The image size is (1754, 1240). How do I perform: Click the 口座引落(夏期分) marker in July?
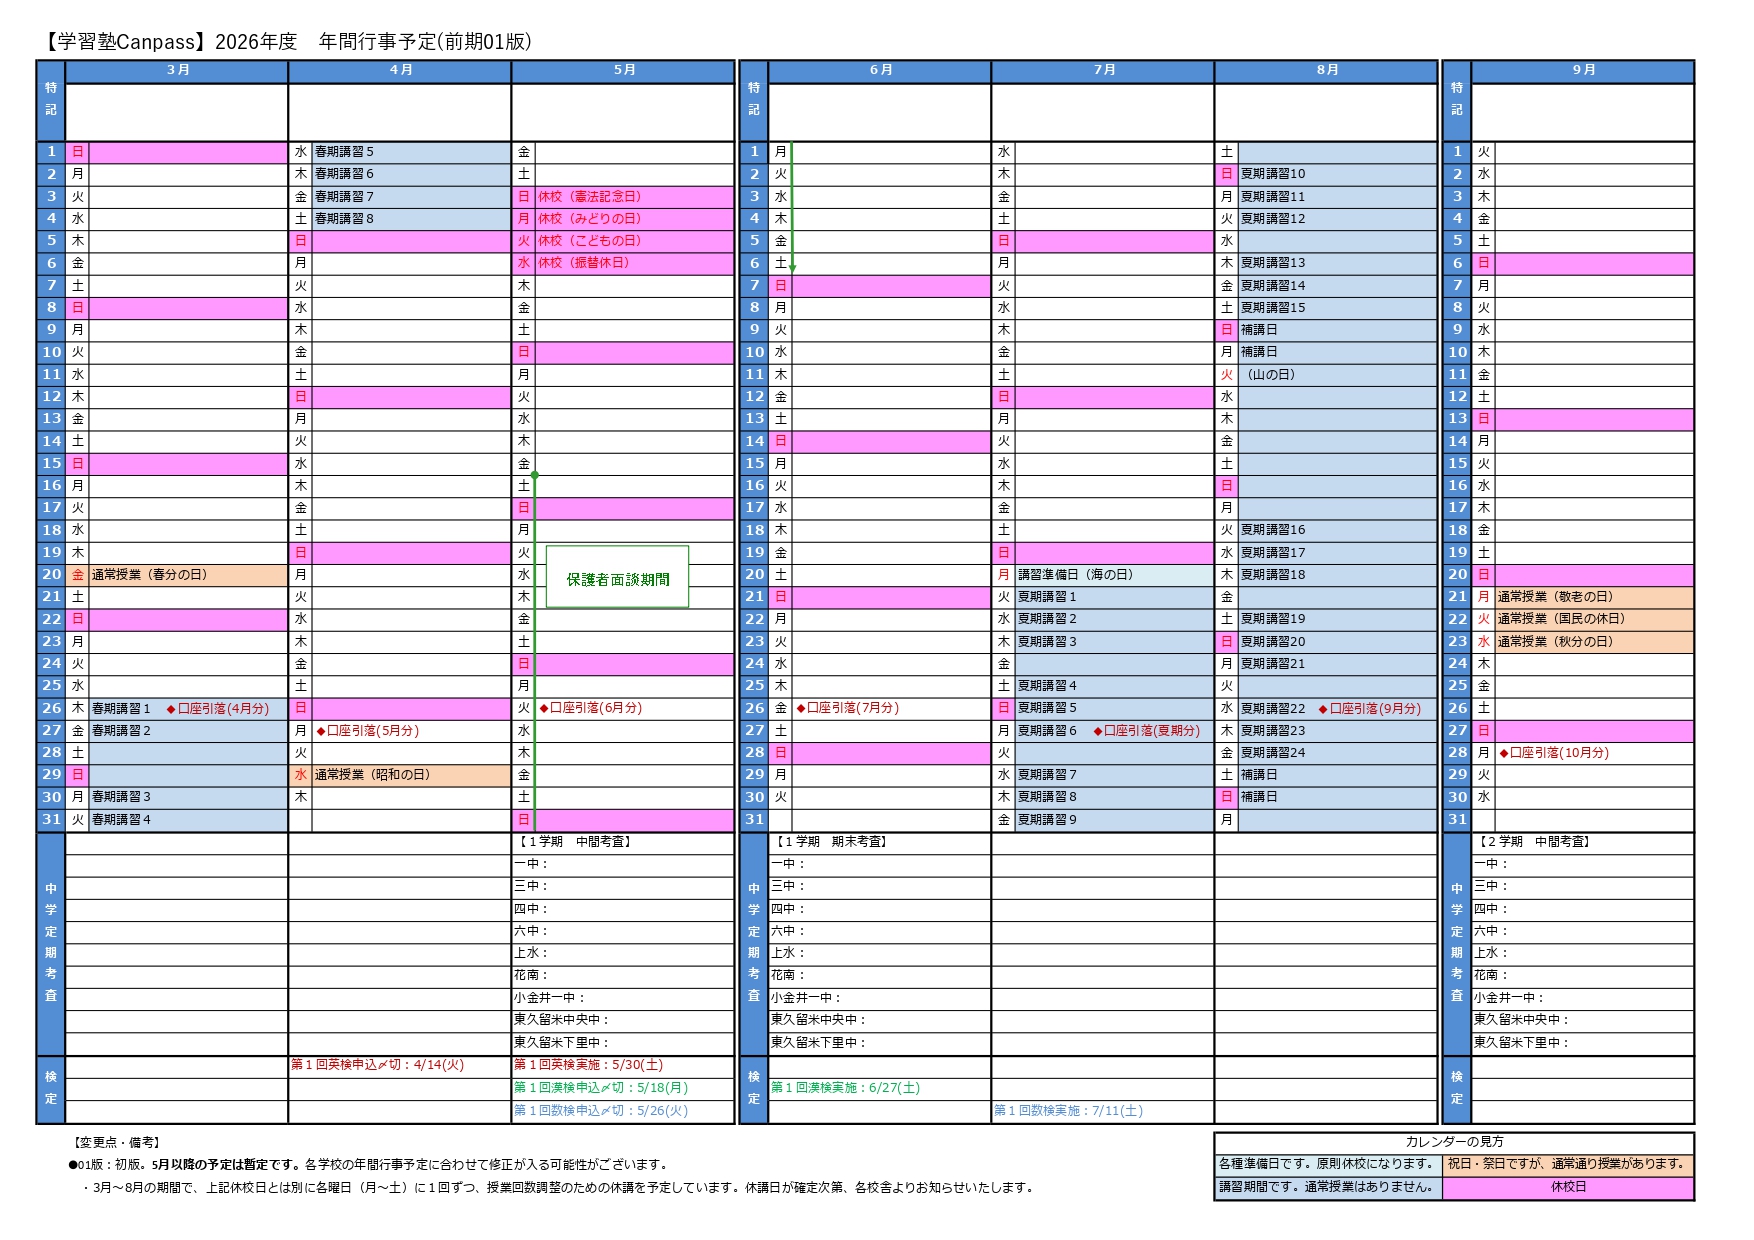pyautogui.click(x=1146, y=731)
